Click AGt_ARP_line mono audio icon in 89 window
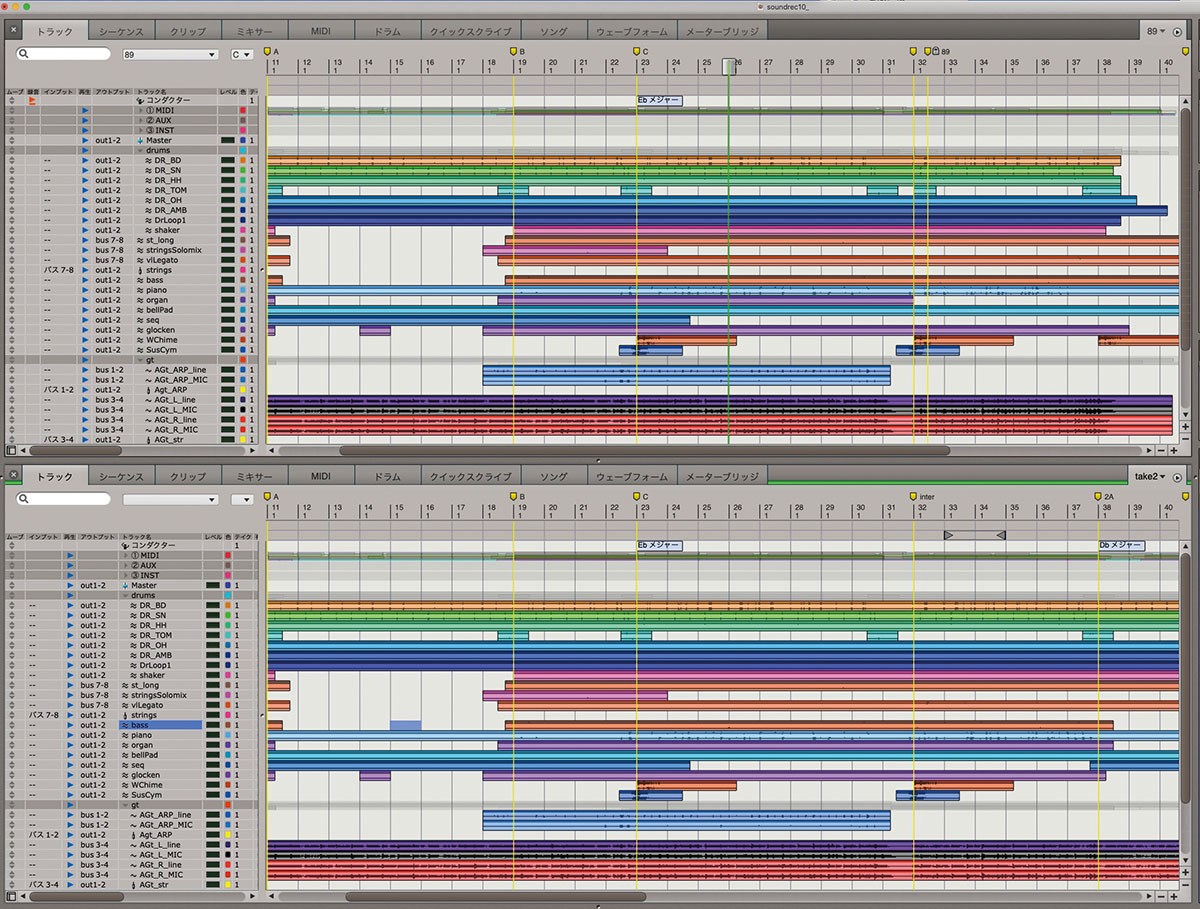 148,371
